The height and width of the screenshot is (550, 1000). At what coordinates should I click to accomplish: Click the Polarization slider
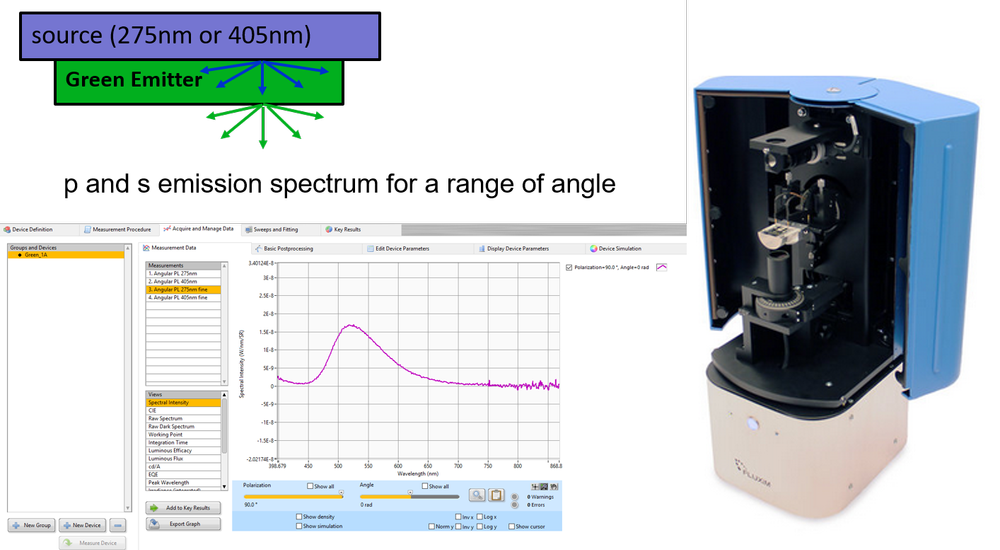[x=293, y=496]
